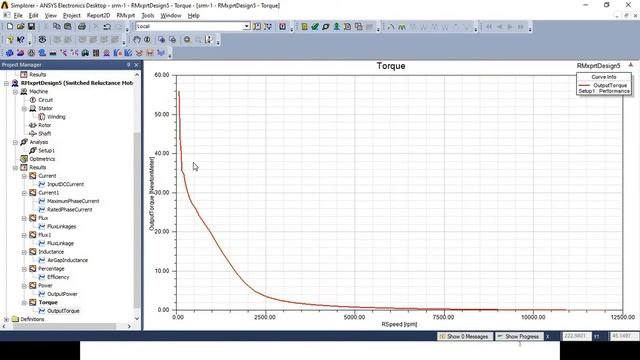Image resolution: width=640 pixels, height=360 pixels.
Task: Click the Open folder toolbar icon
Action: click(20, 27)
